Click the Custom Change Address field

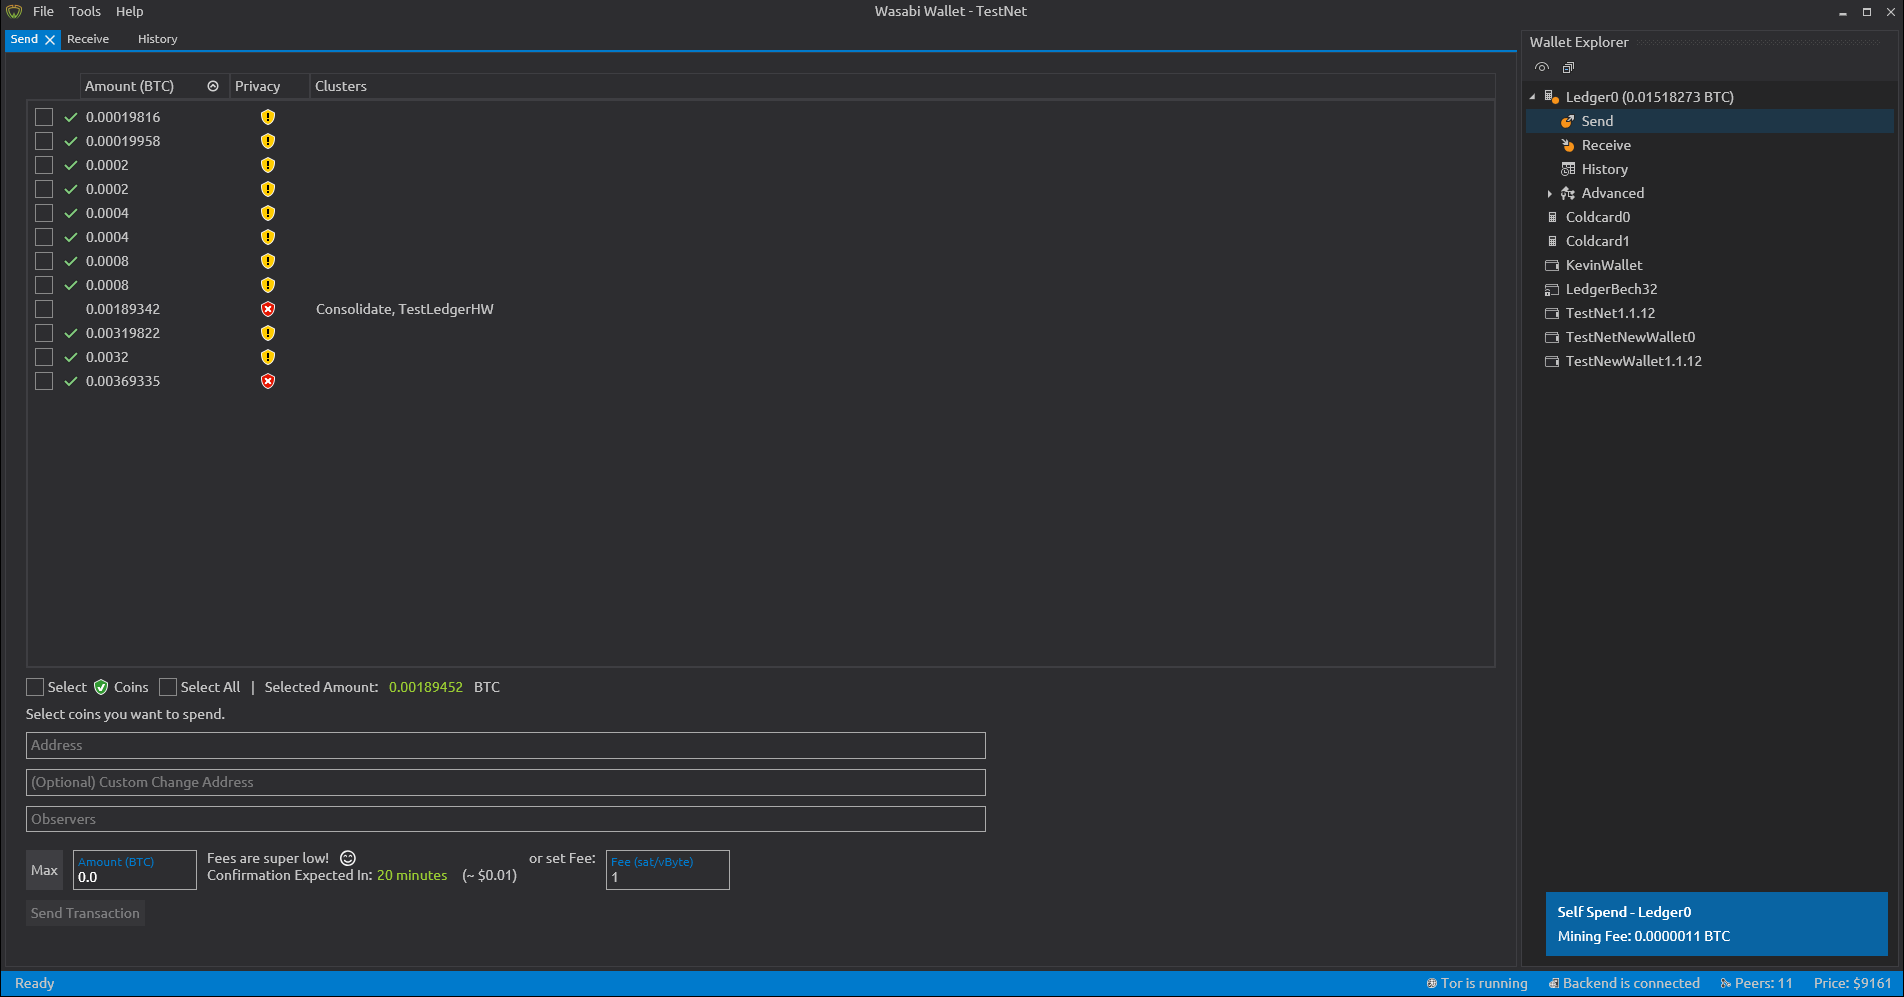505,782
